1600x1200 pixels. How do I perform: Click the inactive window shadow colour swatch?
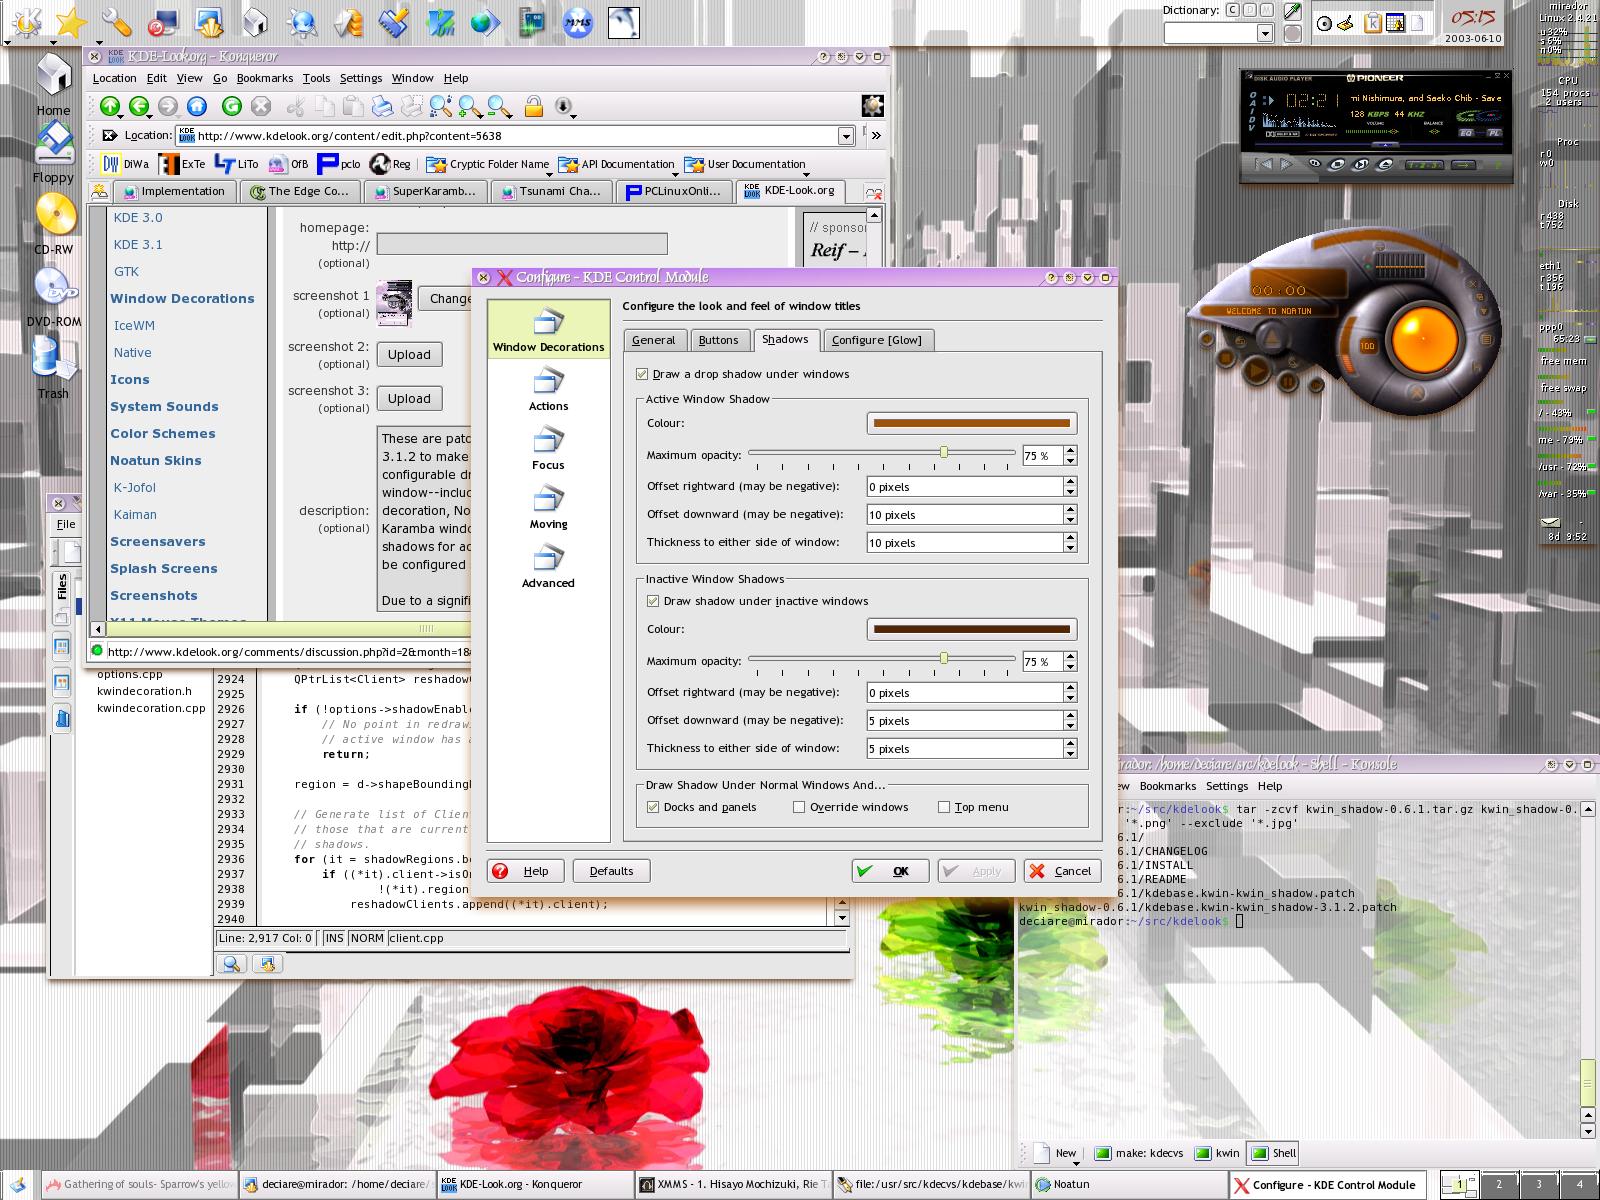(971, 629)
